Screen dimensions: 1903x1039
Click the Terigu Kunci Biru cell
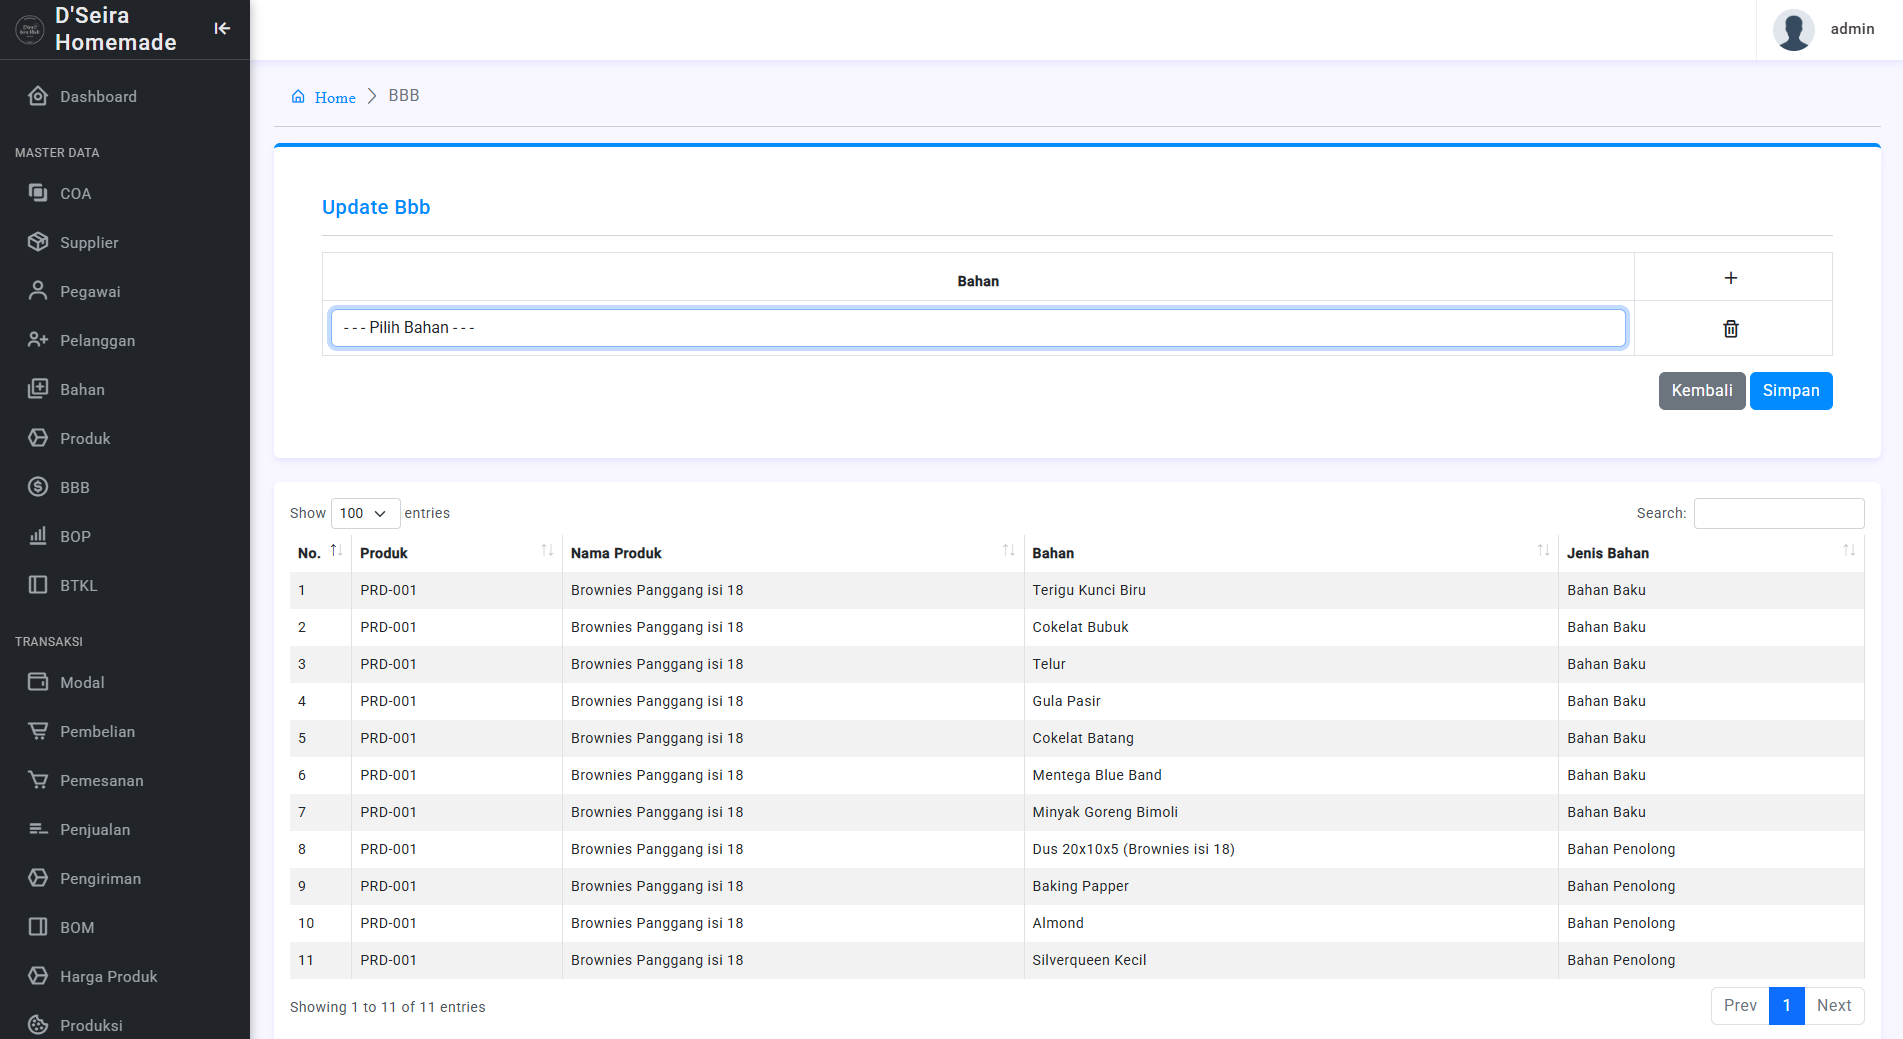(x=1291, y=590)
